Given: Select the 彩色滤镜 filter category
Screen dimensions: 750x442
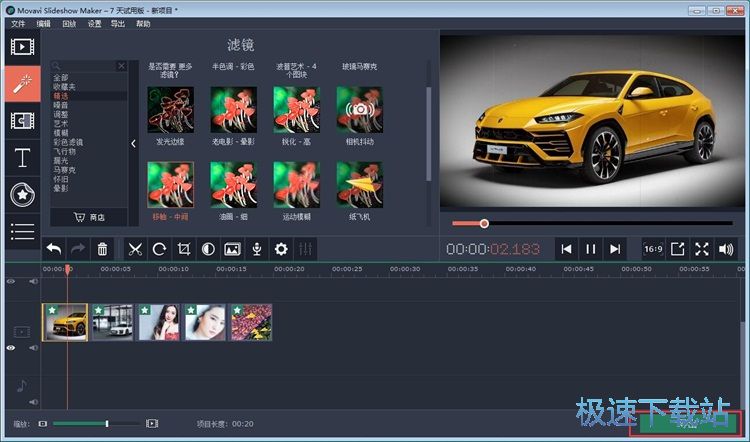Looking at the screenshot, I should 68,142.
